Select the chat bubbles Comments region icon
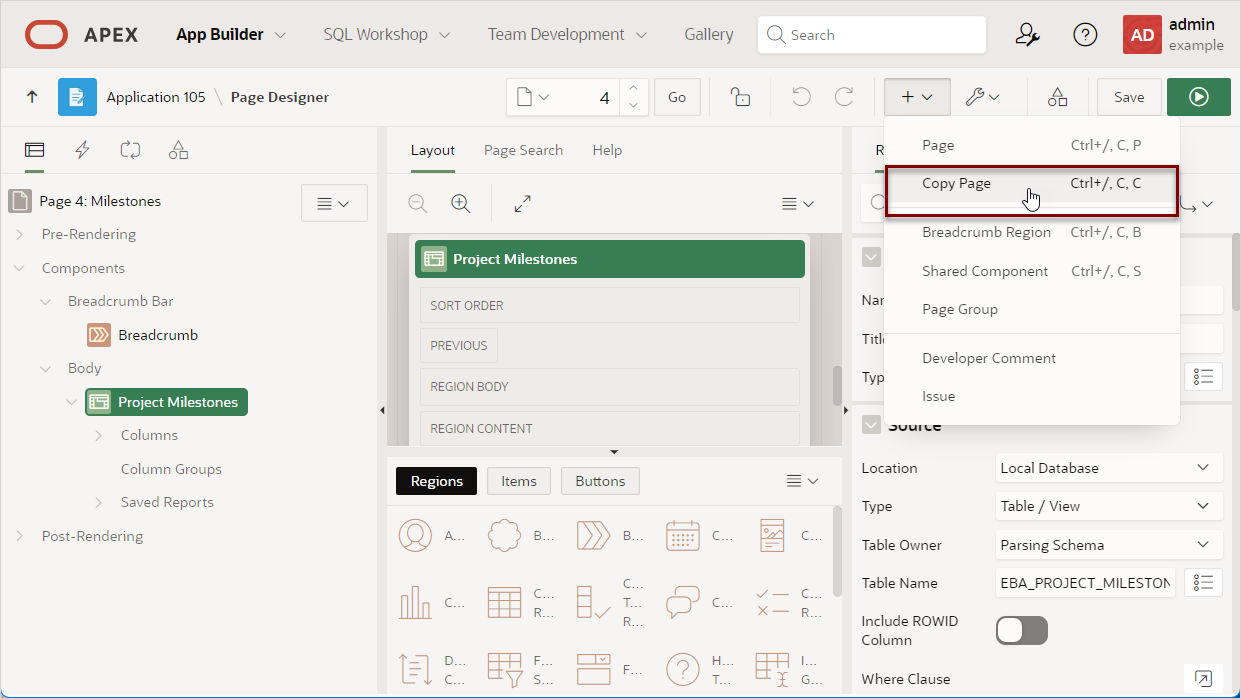Image resolution: width=1241 pixels, height=699 pixels. click(682, 602)
